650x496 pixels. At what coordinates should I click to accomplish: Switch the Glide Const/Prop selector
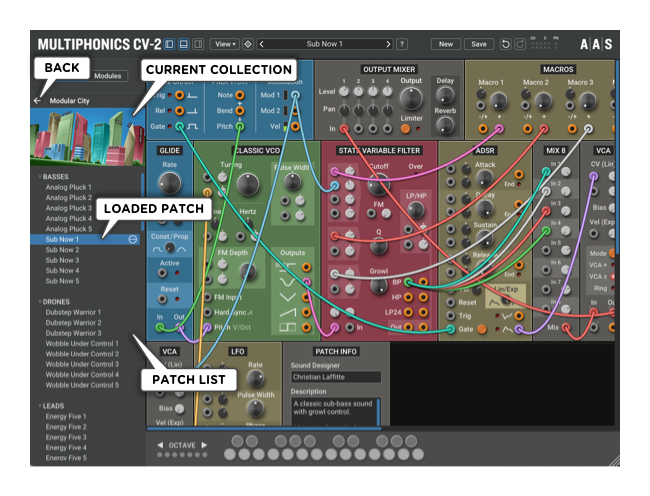pos(170,248)
